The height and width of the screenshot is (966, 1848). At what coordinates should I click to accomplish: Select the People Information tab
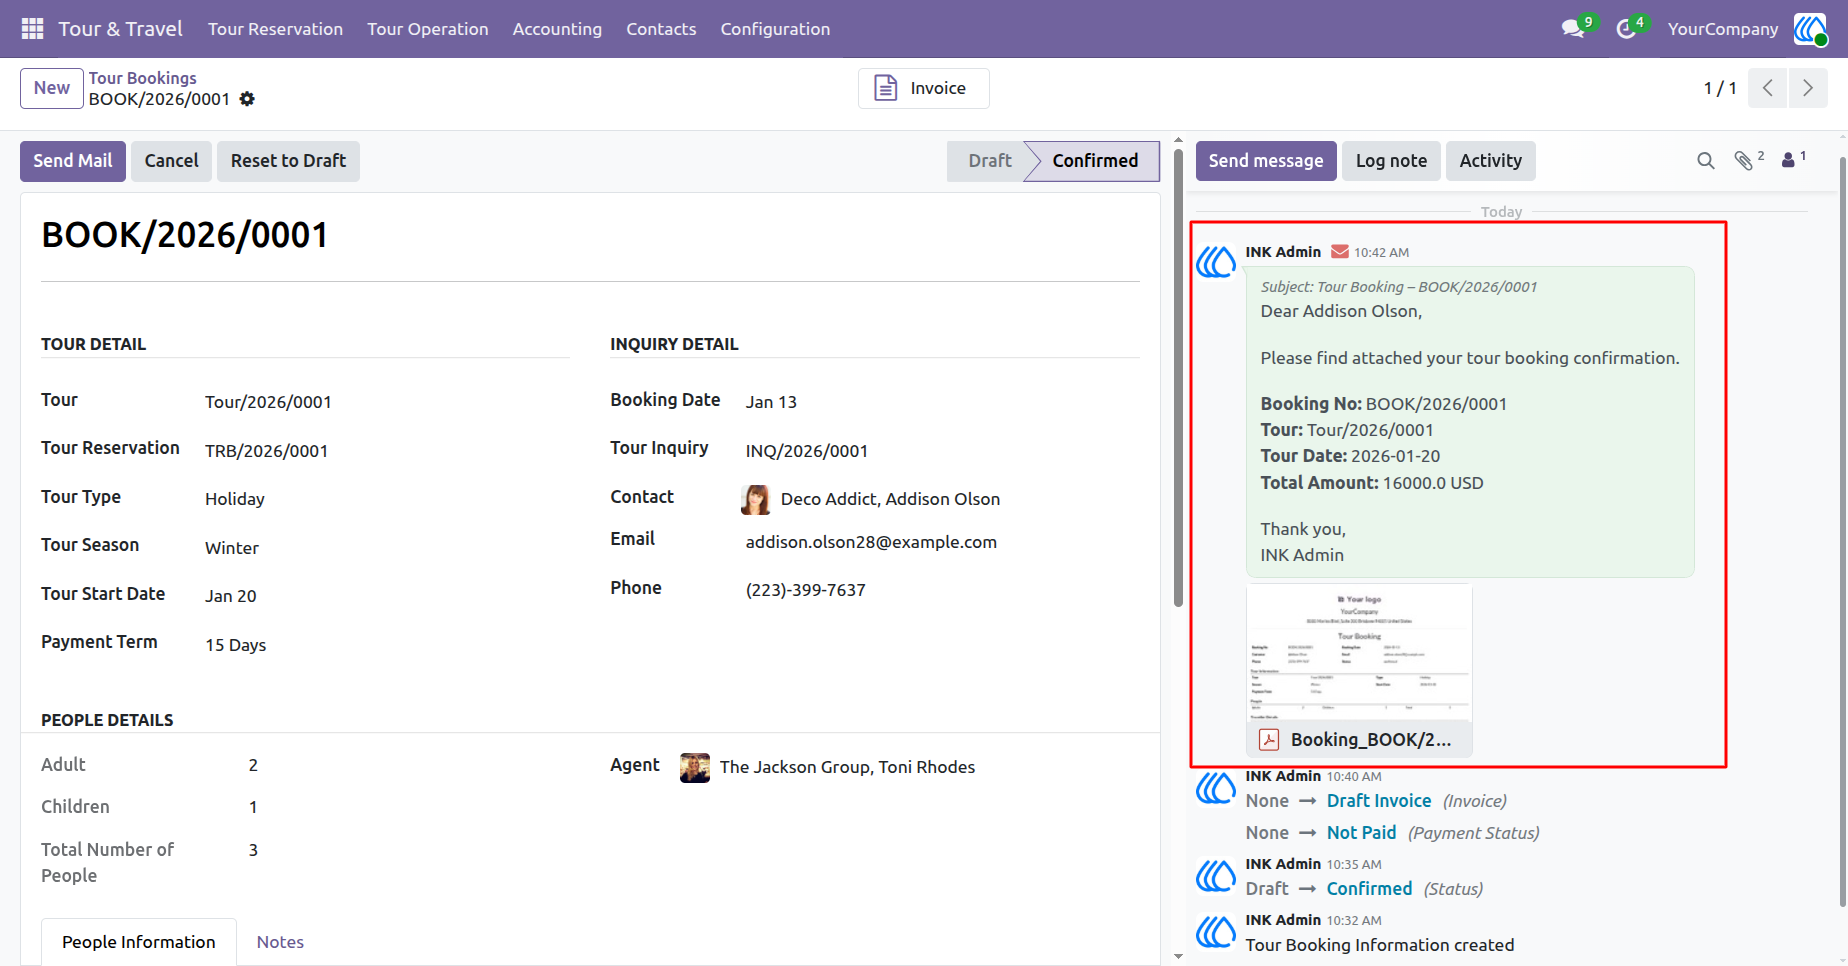point(139,942)
